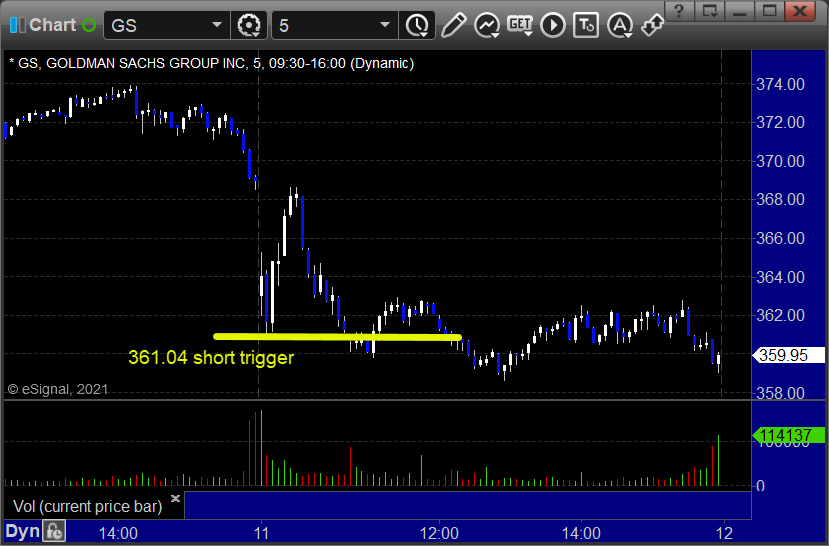Click the 359.95 current price marker
This screenshot has width=829, height=546.
coord(788,355)
